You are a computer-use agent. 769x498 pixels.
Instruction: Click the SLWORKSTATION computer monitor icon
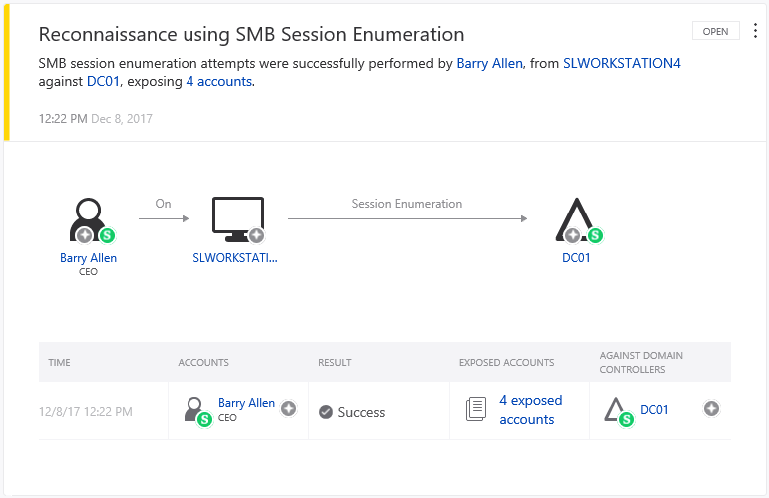[x=237, y=218]
